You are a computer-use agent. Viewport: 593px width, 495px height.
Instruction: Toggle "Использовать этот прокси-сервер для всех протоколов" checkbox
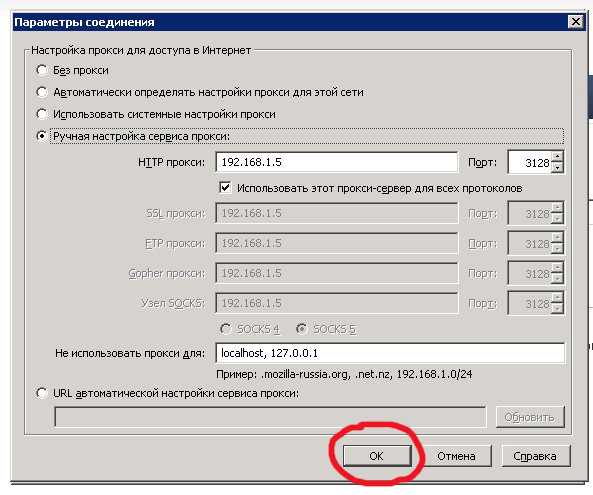click(x=225, y=188)
